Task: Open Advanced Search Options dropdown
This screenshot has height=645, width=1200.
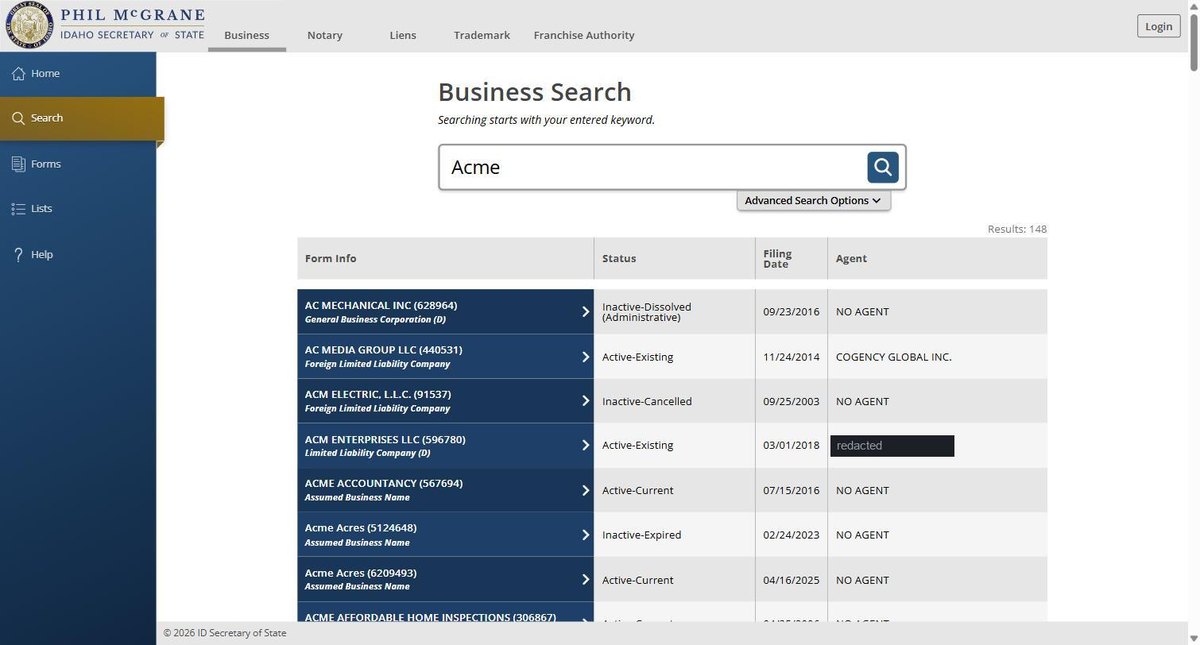Action: pyautogui.click(x=813, y=200)
